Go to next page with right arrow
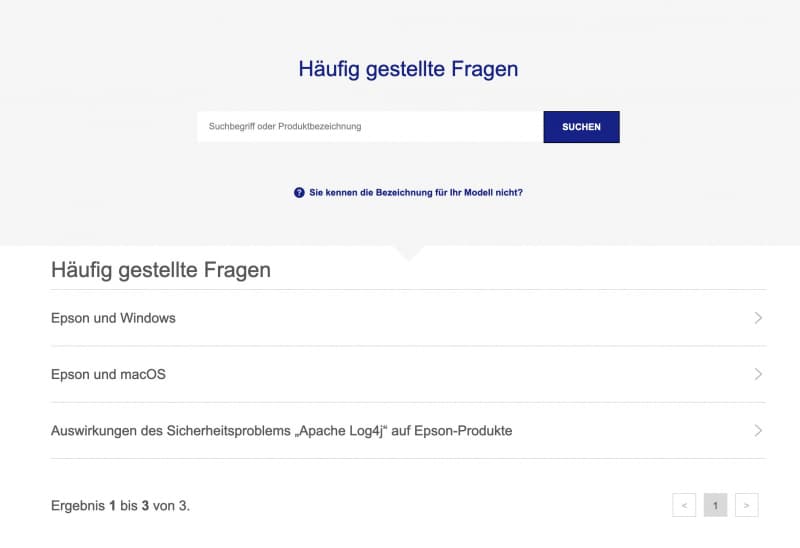The height and width of the screenshot is (548, 800). 746,505
